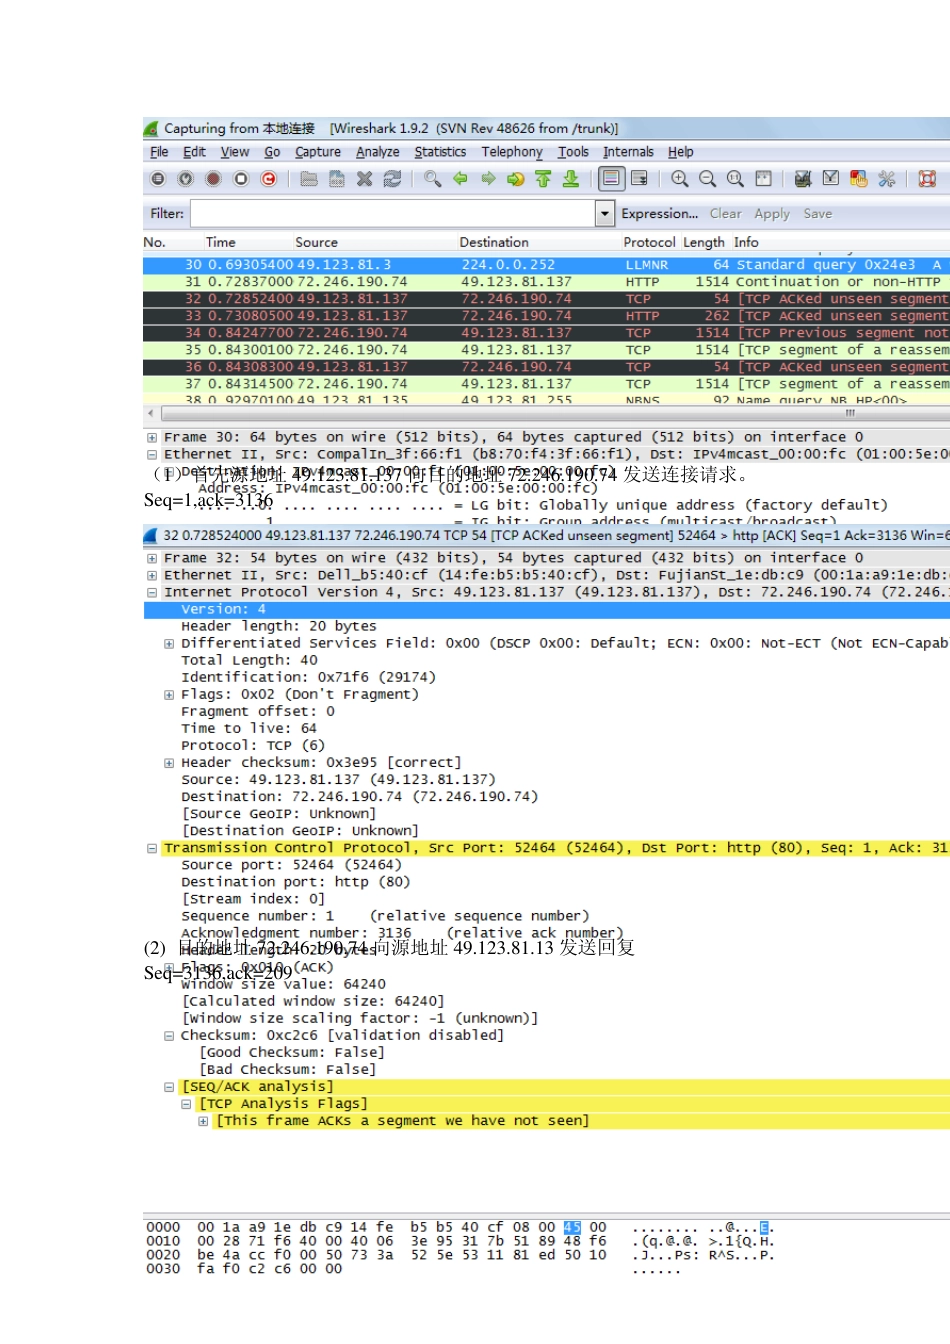Close the capture file icon
Viewport: 950px width, 1344px height.
click(365, 179)
